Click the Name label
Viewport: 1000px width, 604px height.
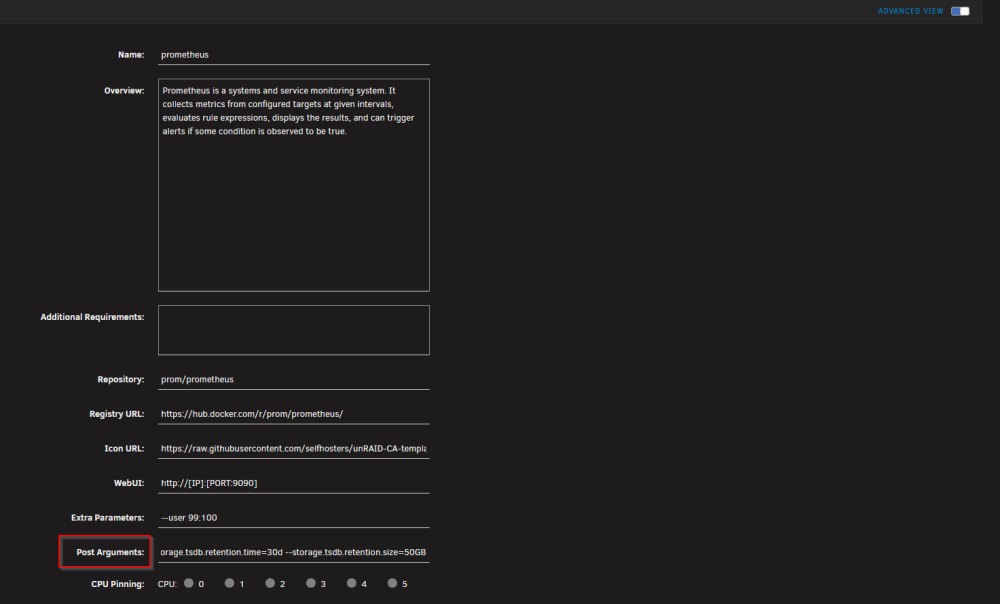tap(131, 55)
